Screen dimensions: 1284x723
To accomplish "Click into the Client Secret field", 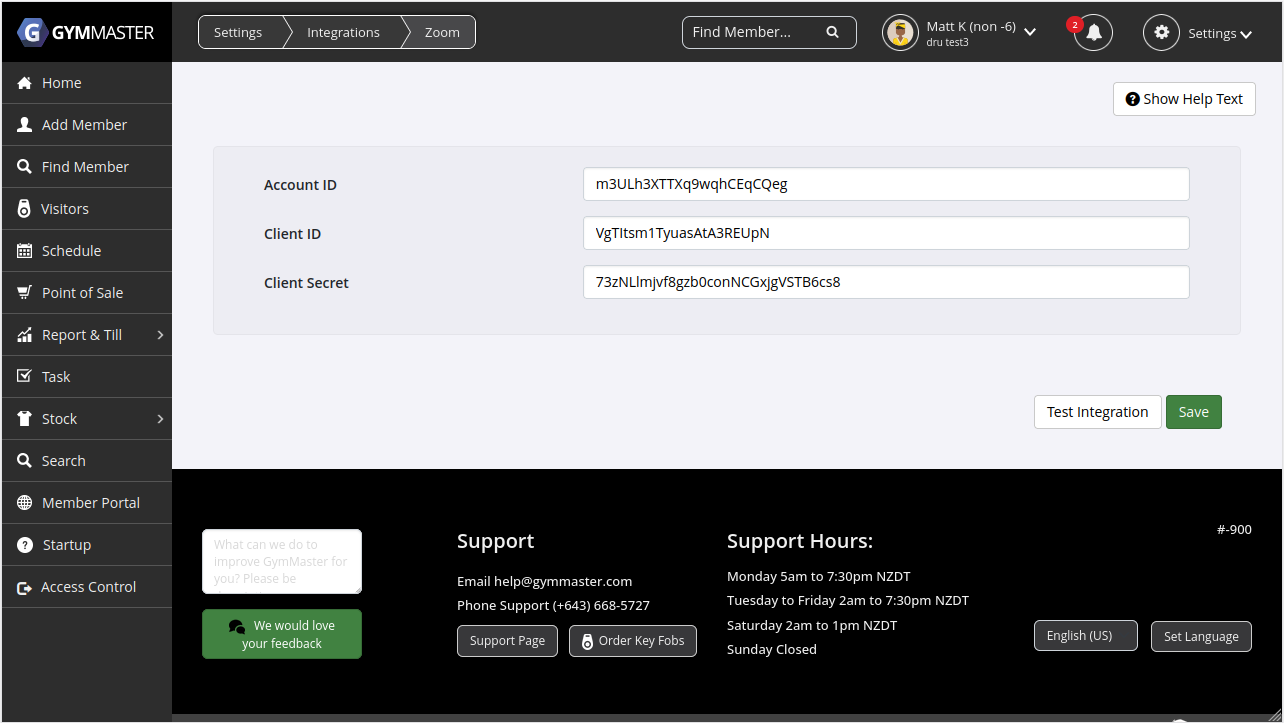I will click(x=885, y=282).
